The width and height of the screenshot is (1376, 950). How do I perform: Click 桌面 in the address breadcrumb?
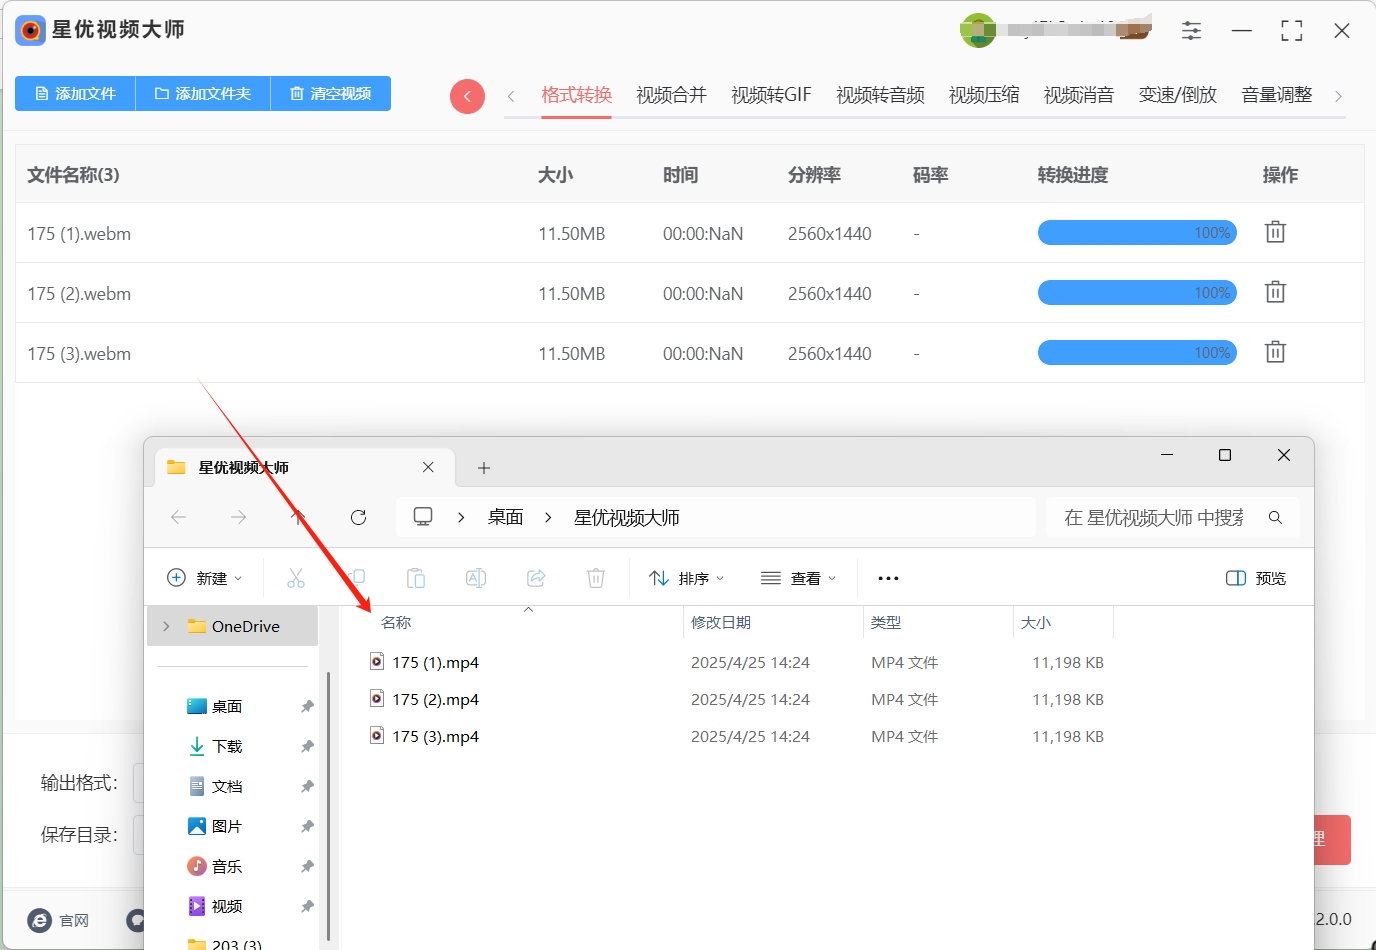click(x=506, y=518)
